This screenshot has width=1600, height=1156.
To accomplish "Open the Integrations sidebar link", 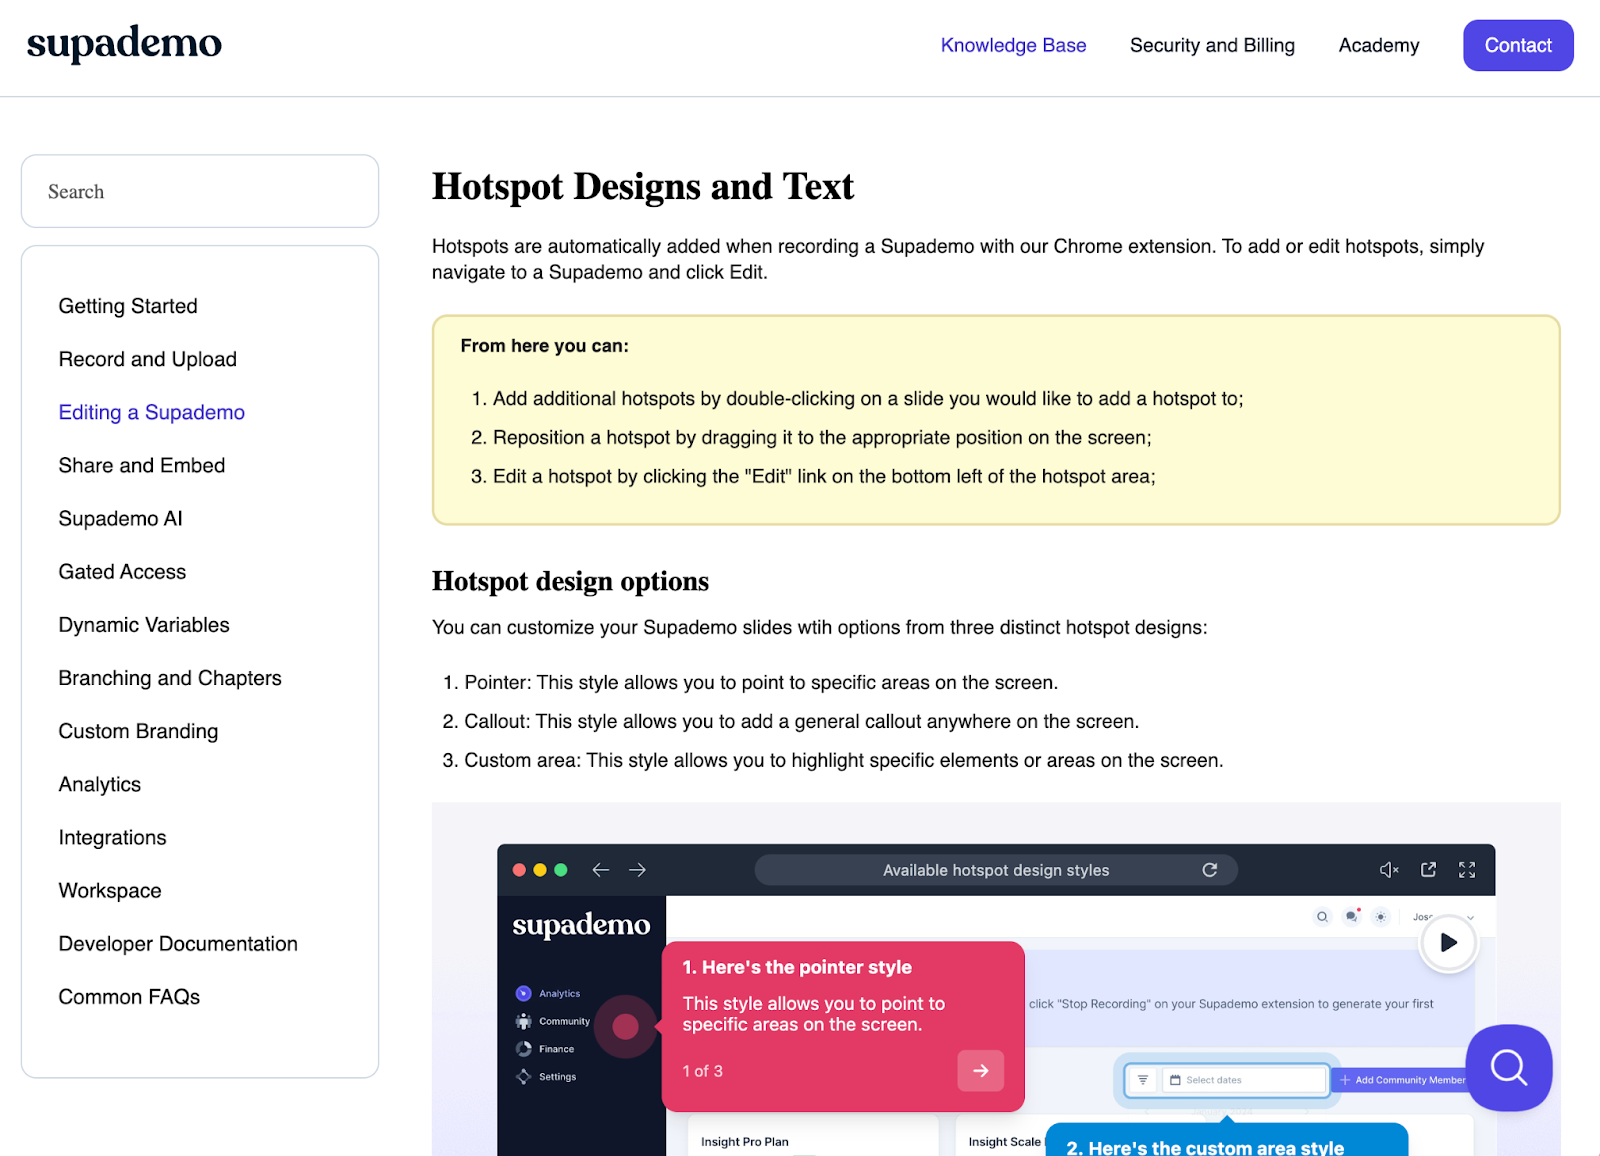I will coord(113,837).
